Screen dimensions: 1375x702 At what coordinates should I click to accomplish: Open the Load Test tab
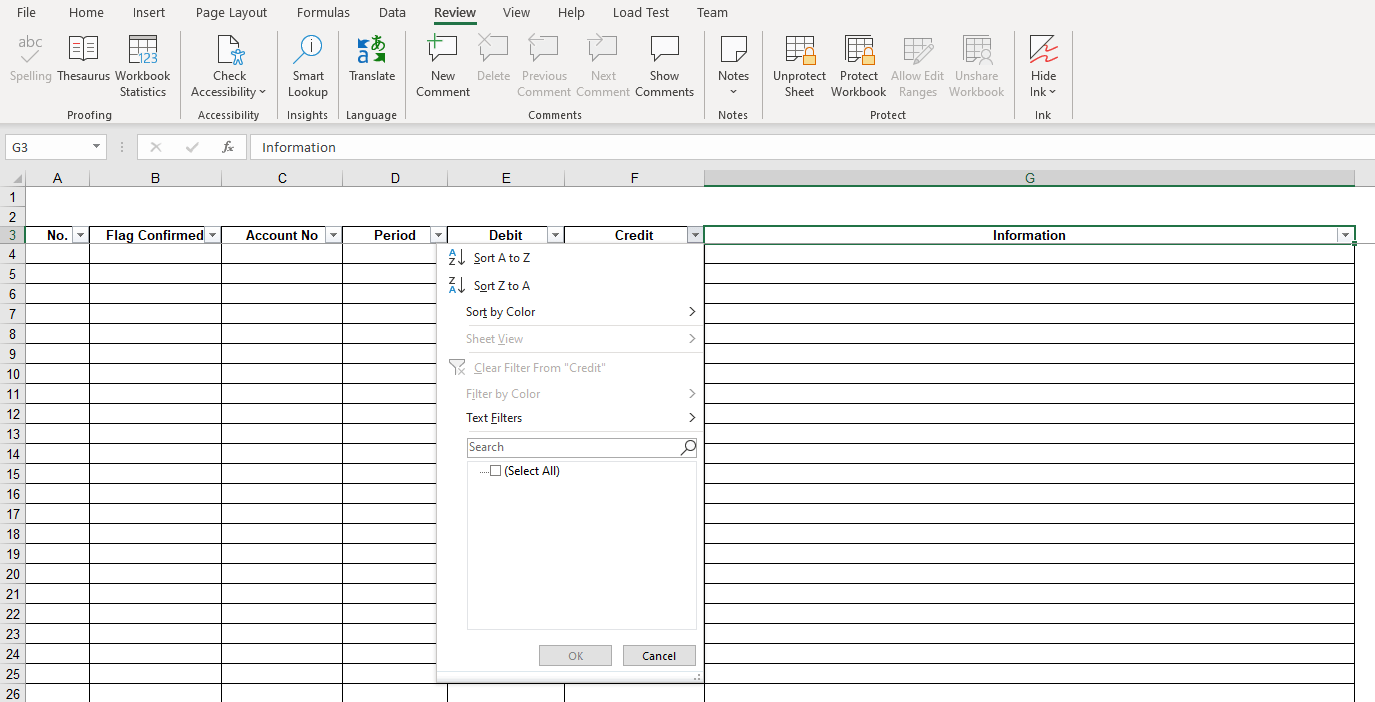[642, 13]
